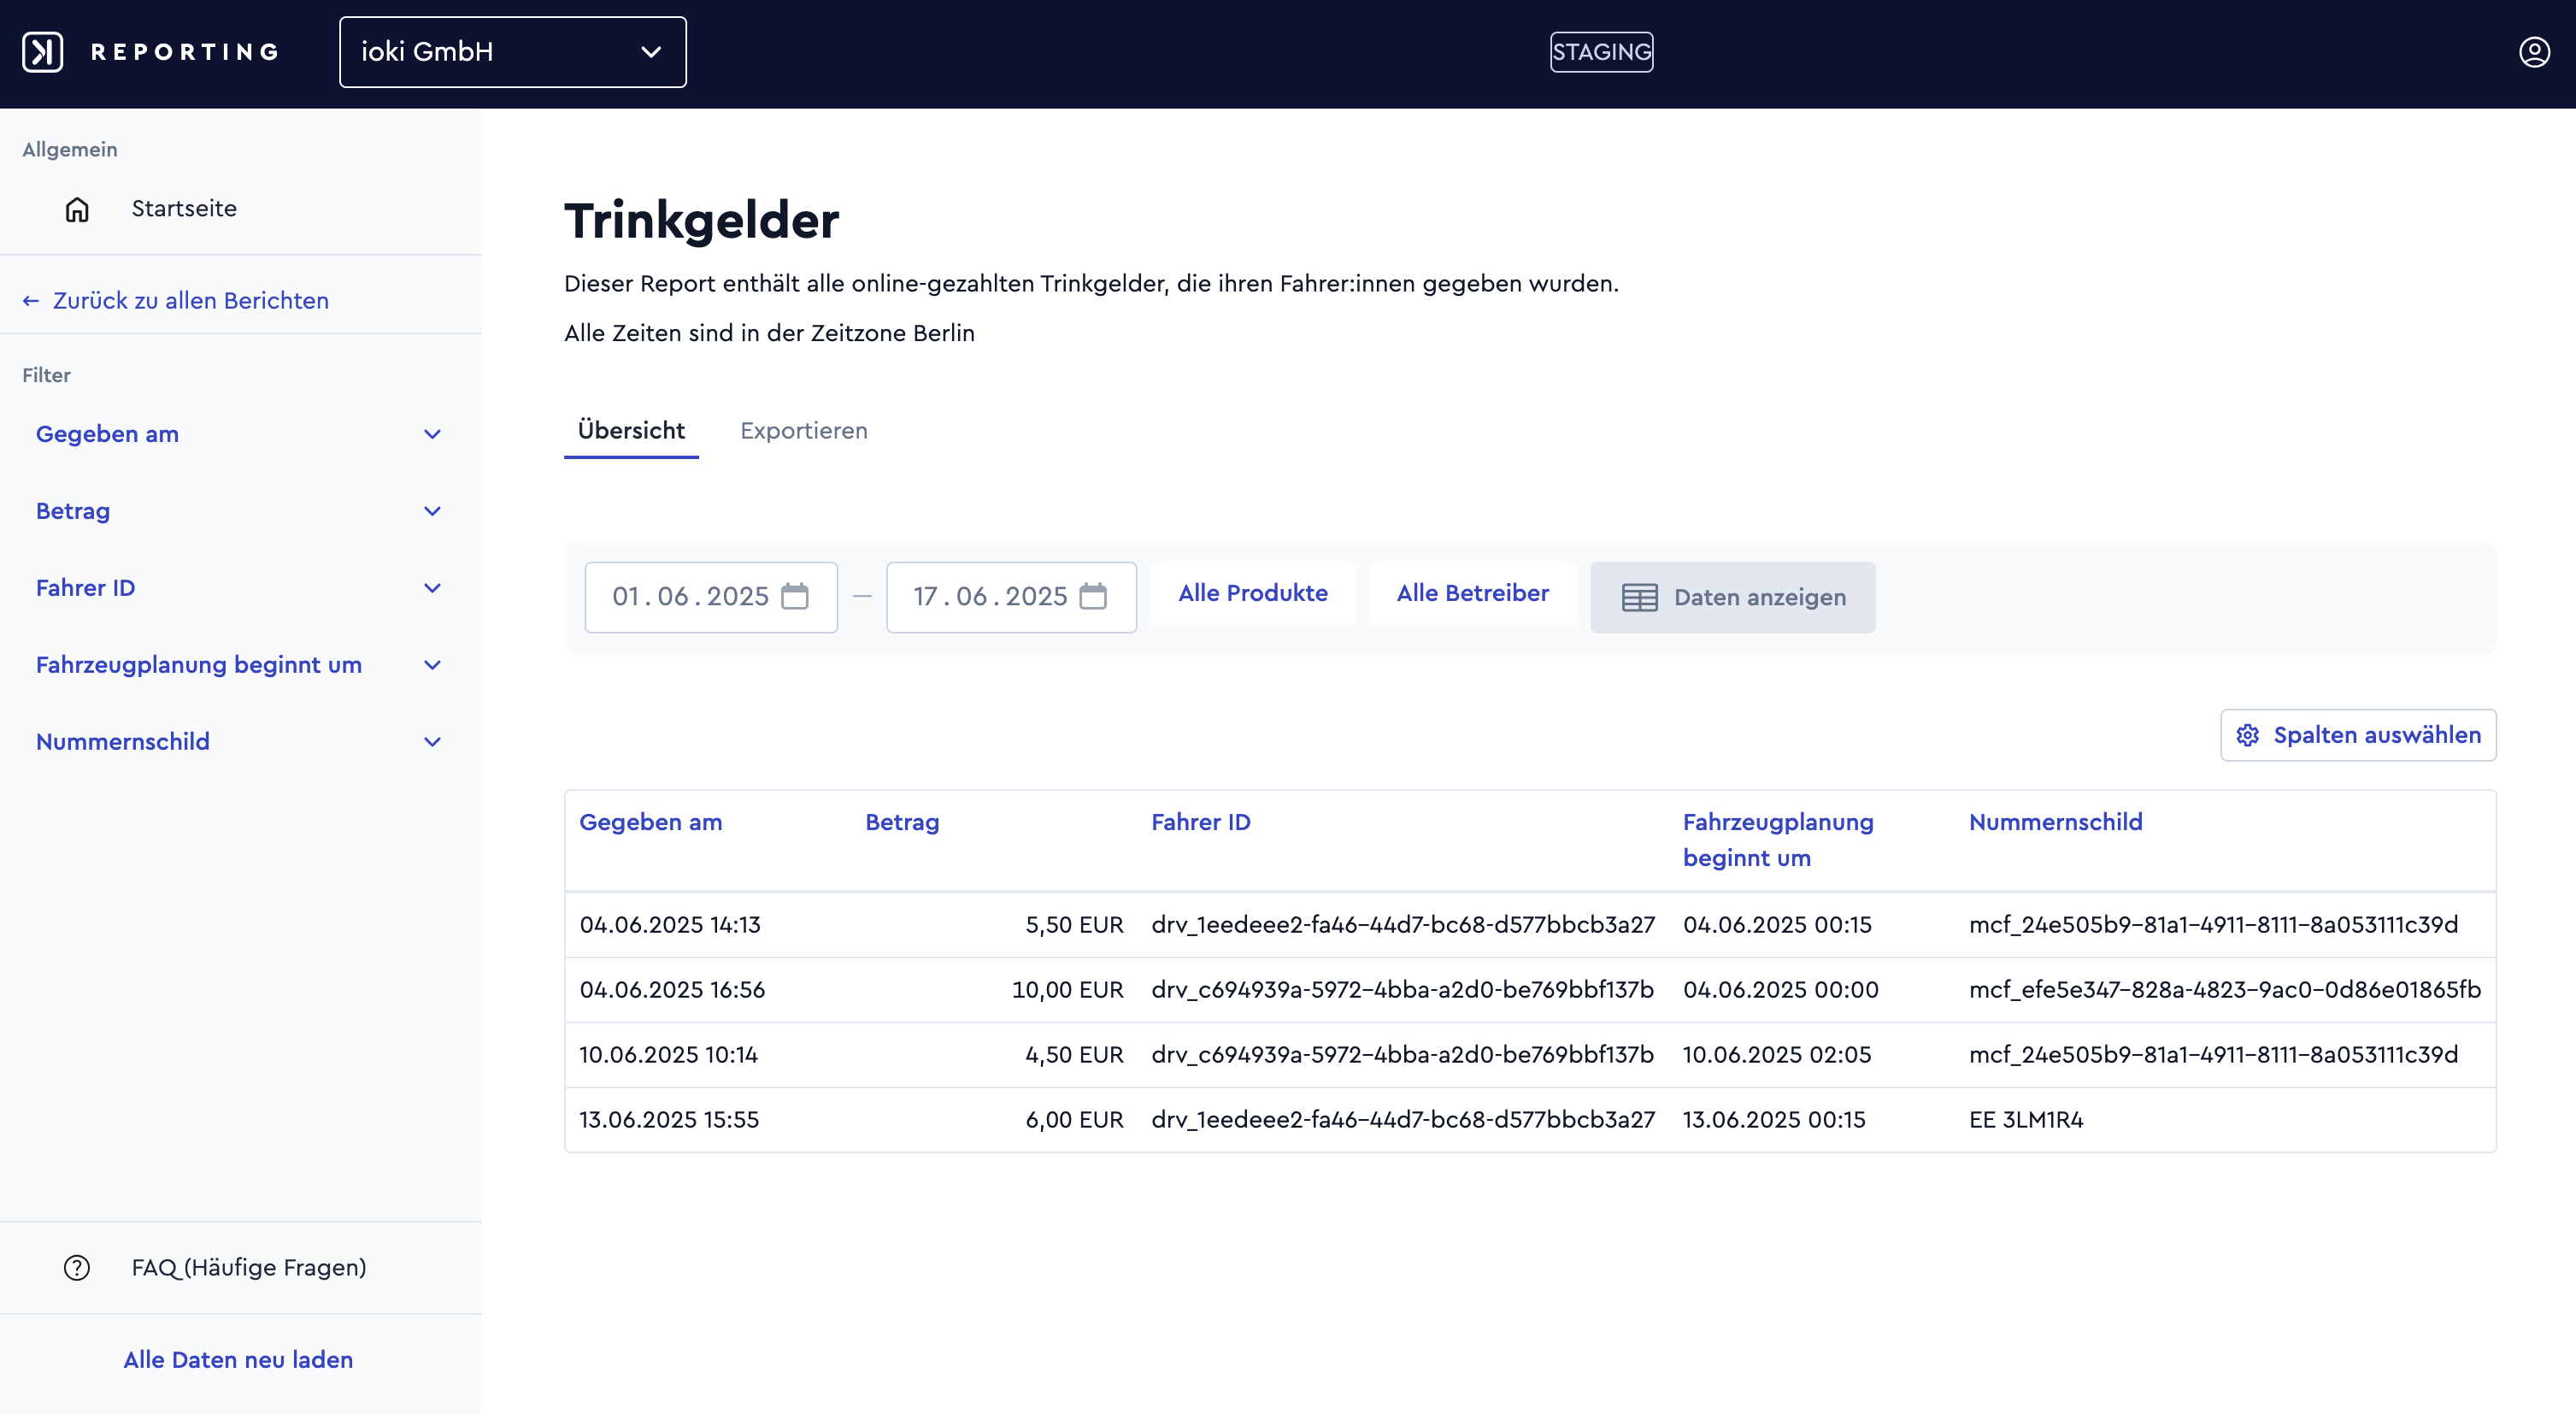
Task: Open the ioki GmbH organization dropdown
Action: 512,52
